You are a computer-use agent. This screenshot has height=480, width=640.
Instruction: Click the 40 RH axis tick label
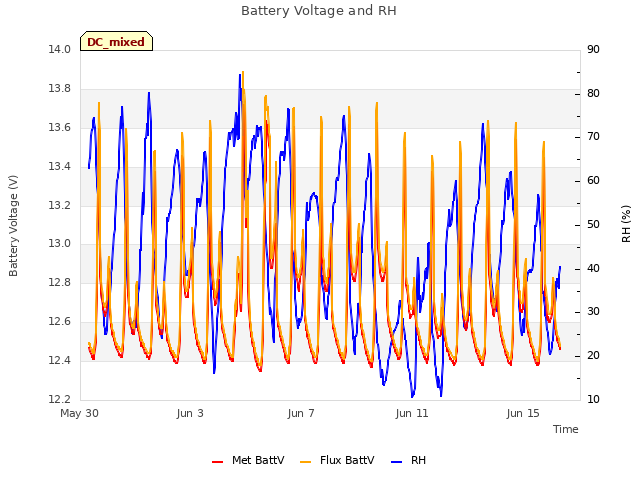click(593, 269)
